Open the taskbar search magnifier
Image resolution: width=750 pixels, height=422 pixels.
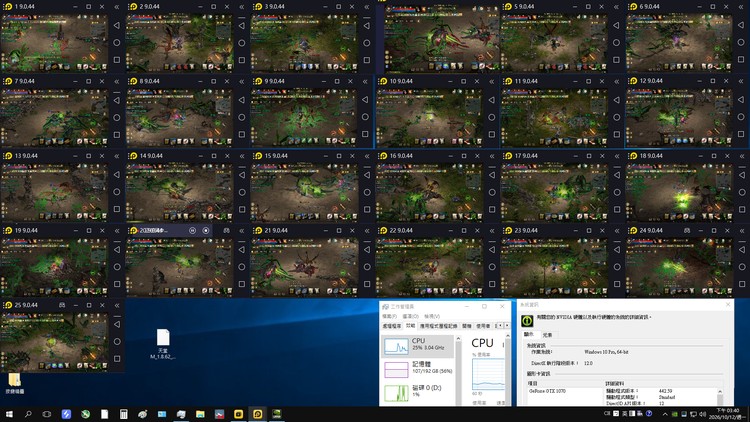[28, 414]
